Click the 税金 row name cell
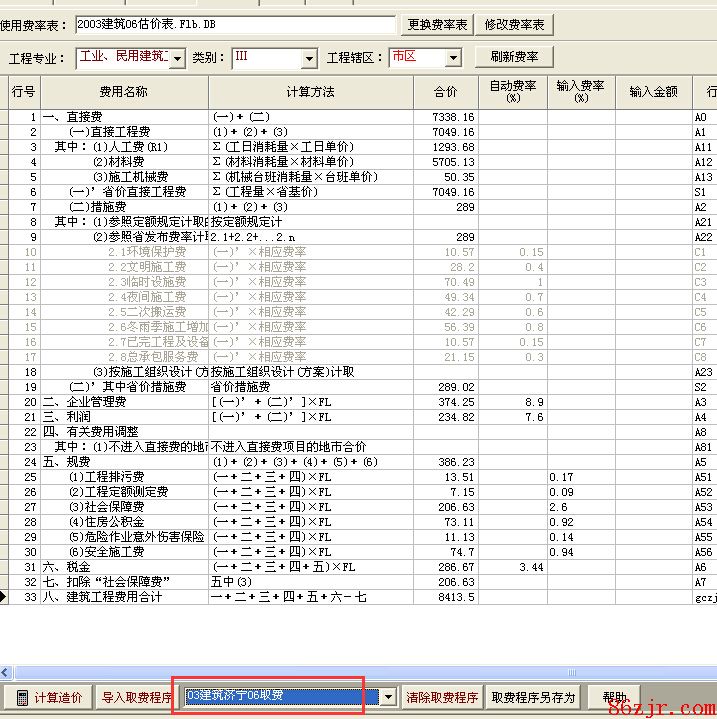The image size is (717, 719). 123,567
